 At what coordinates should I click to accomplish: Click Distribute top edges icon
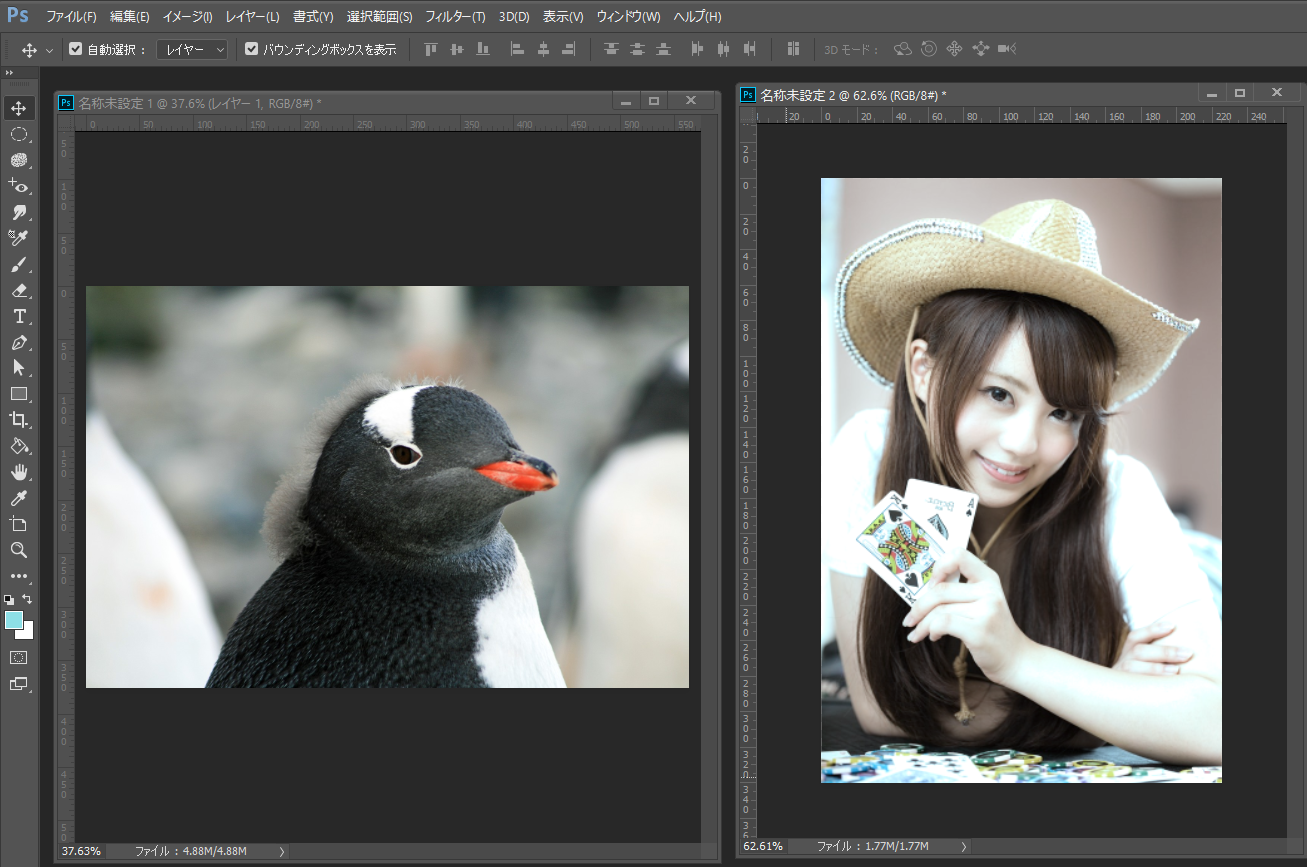pyautogui.click(x=611, y=49)
